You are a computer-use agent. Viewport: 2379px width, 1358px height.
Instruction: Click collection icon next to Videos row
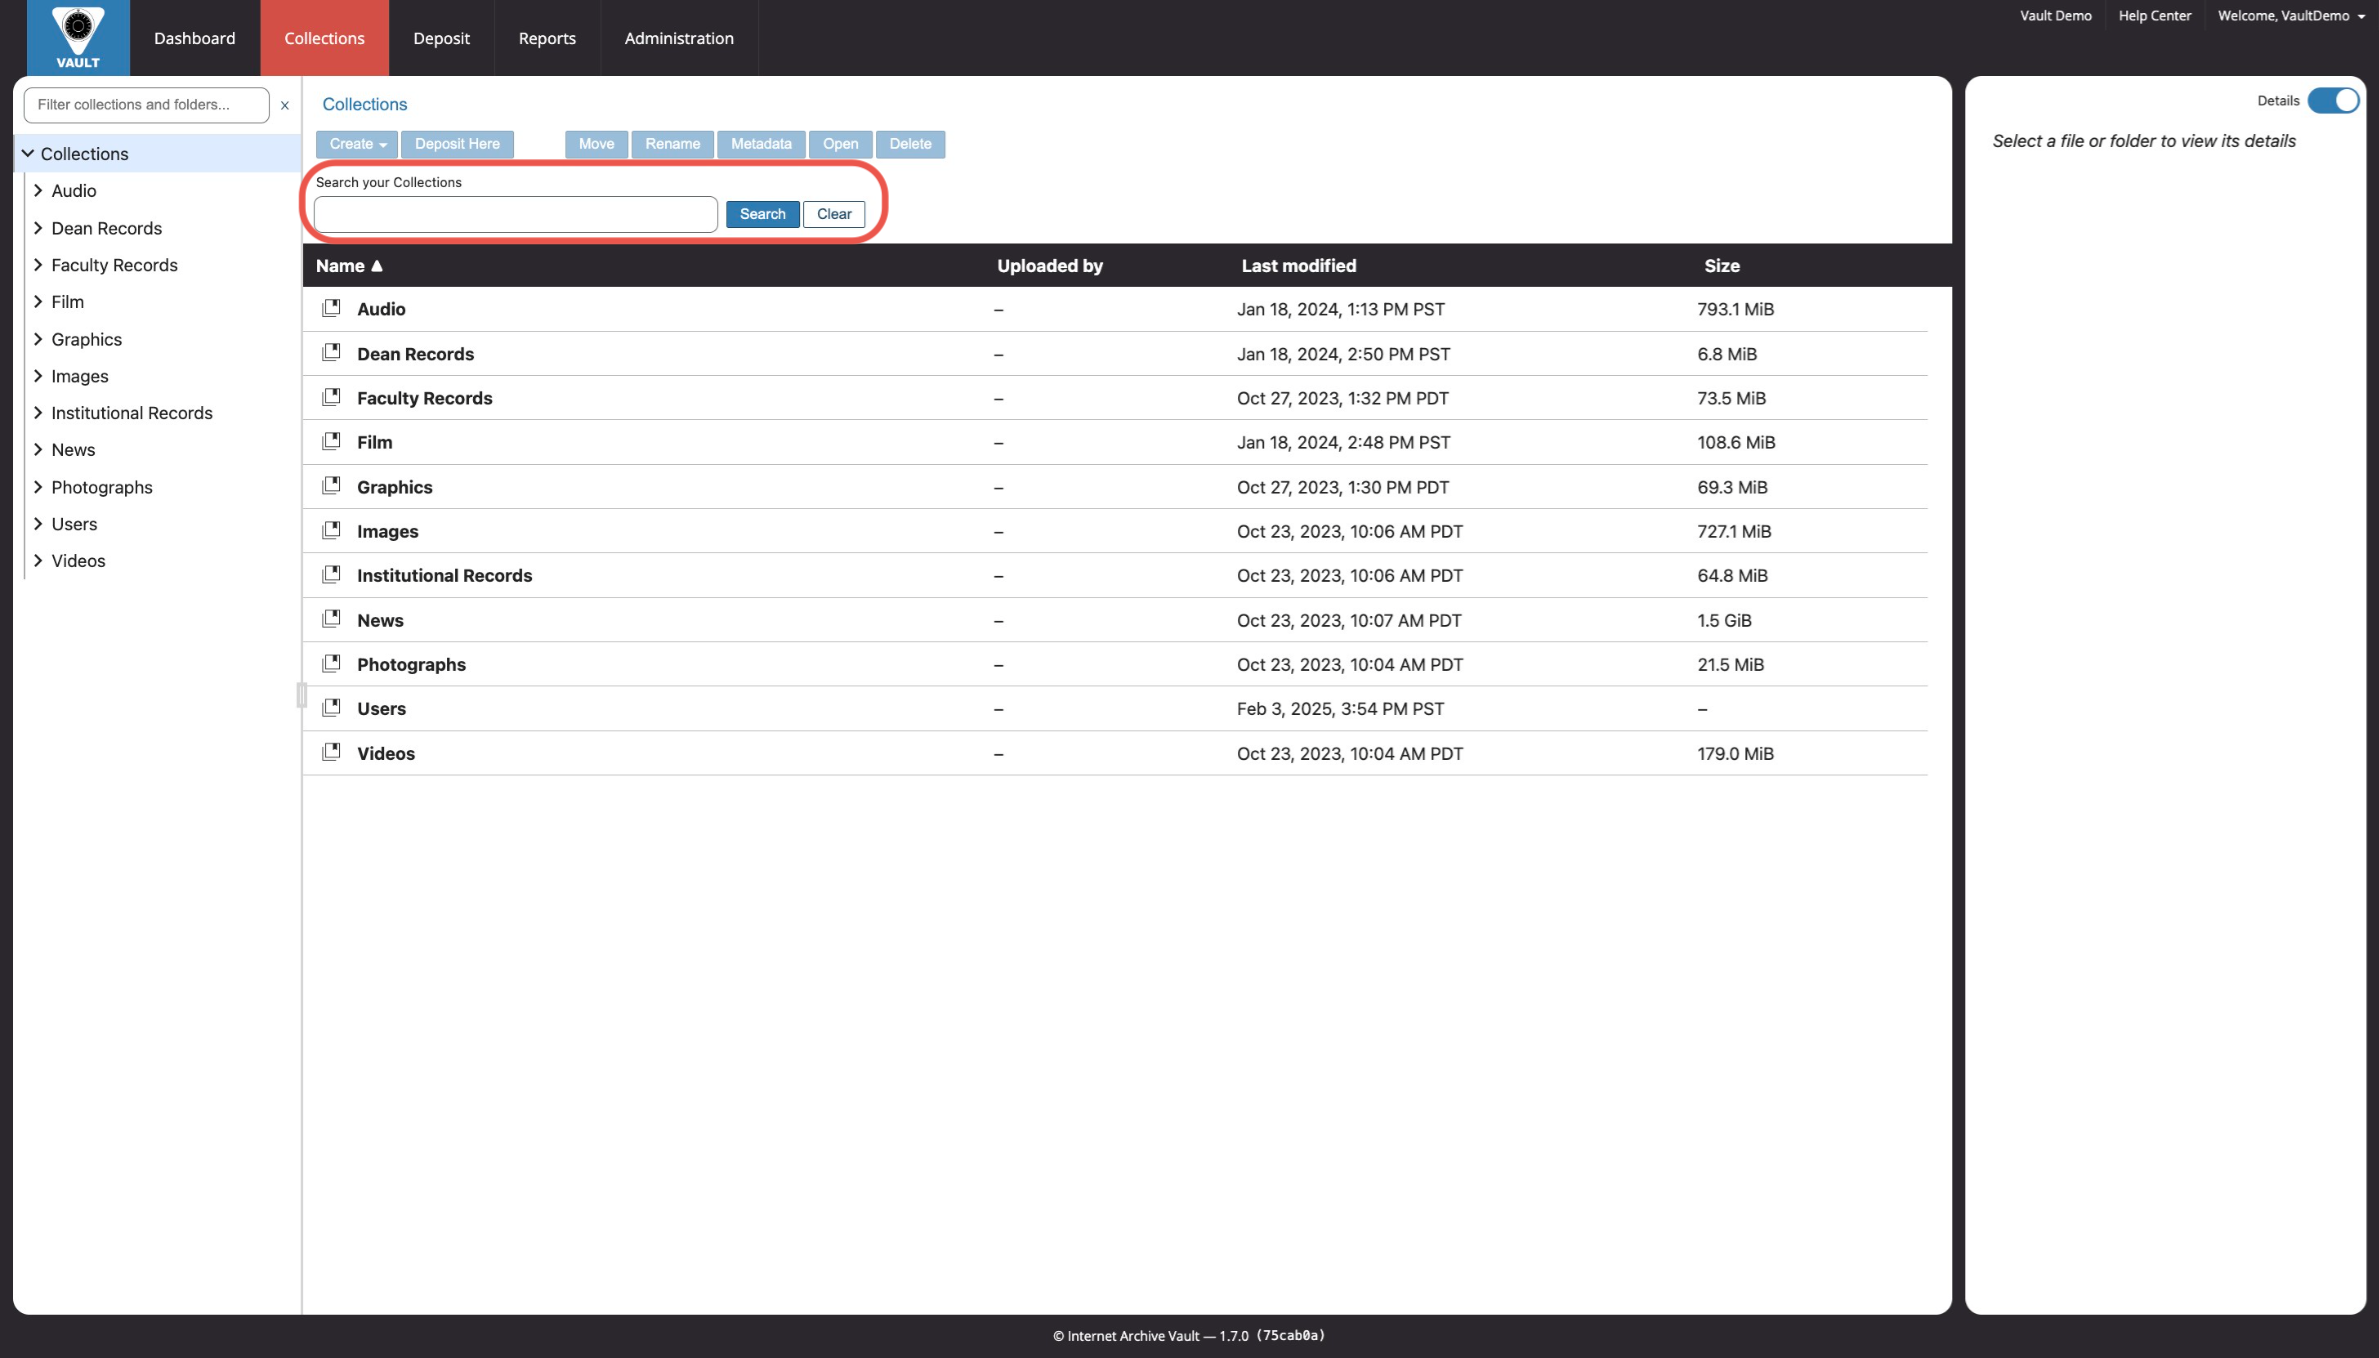click(331, 752)
